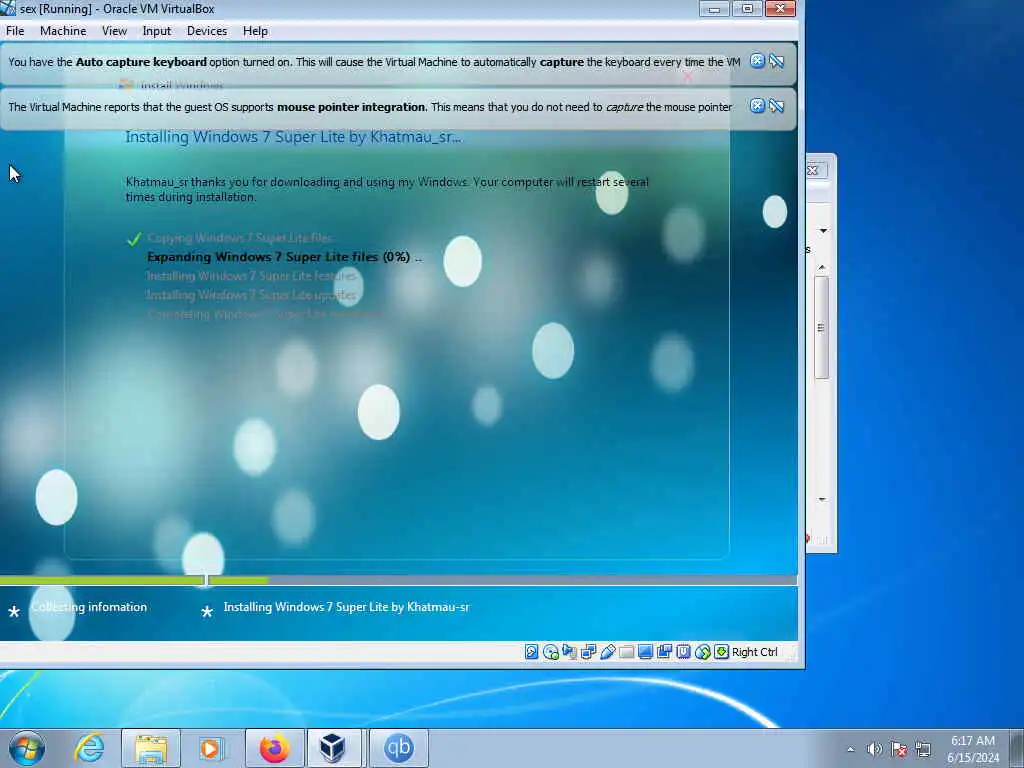Minimize the VirtualBox VM window
Screen dimensions: 1024x768
(714, 8)
